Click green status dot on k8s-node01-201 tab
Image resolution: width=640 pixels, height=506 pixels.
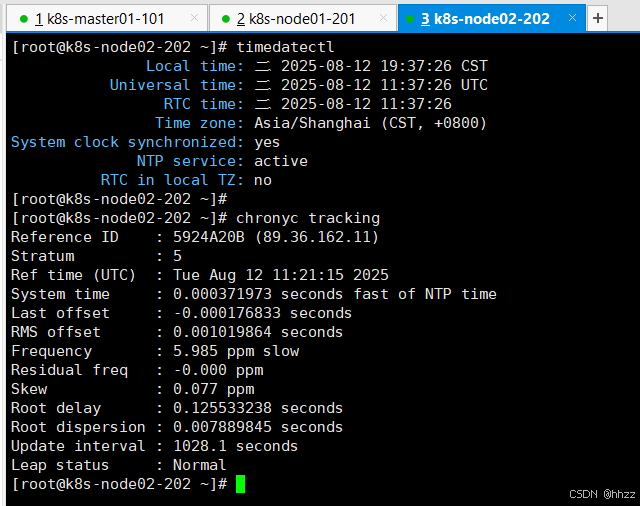[x=225, y=19]
